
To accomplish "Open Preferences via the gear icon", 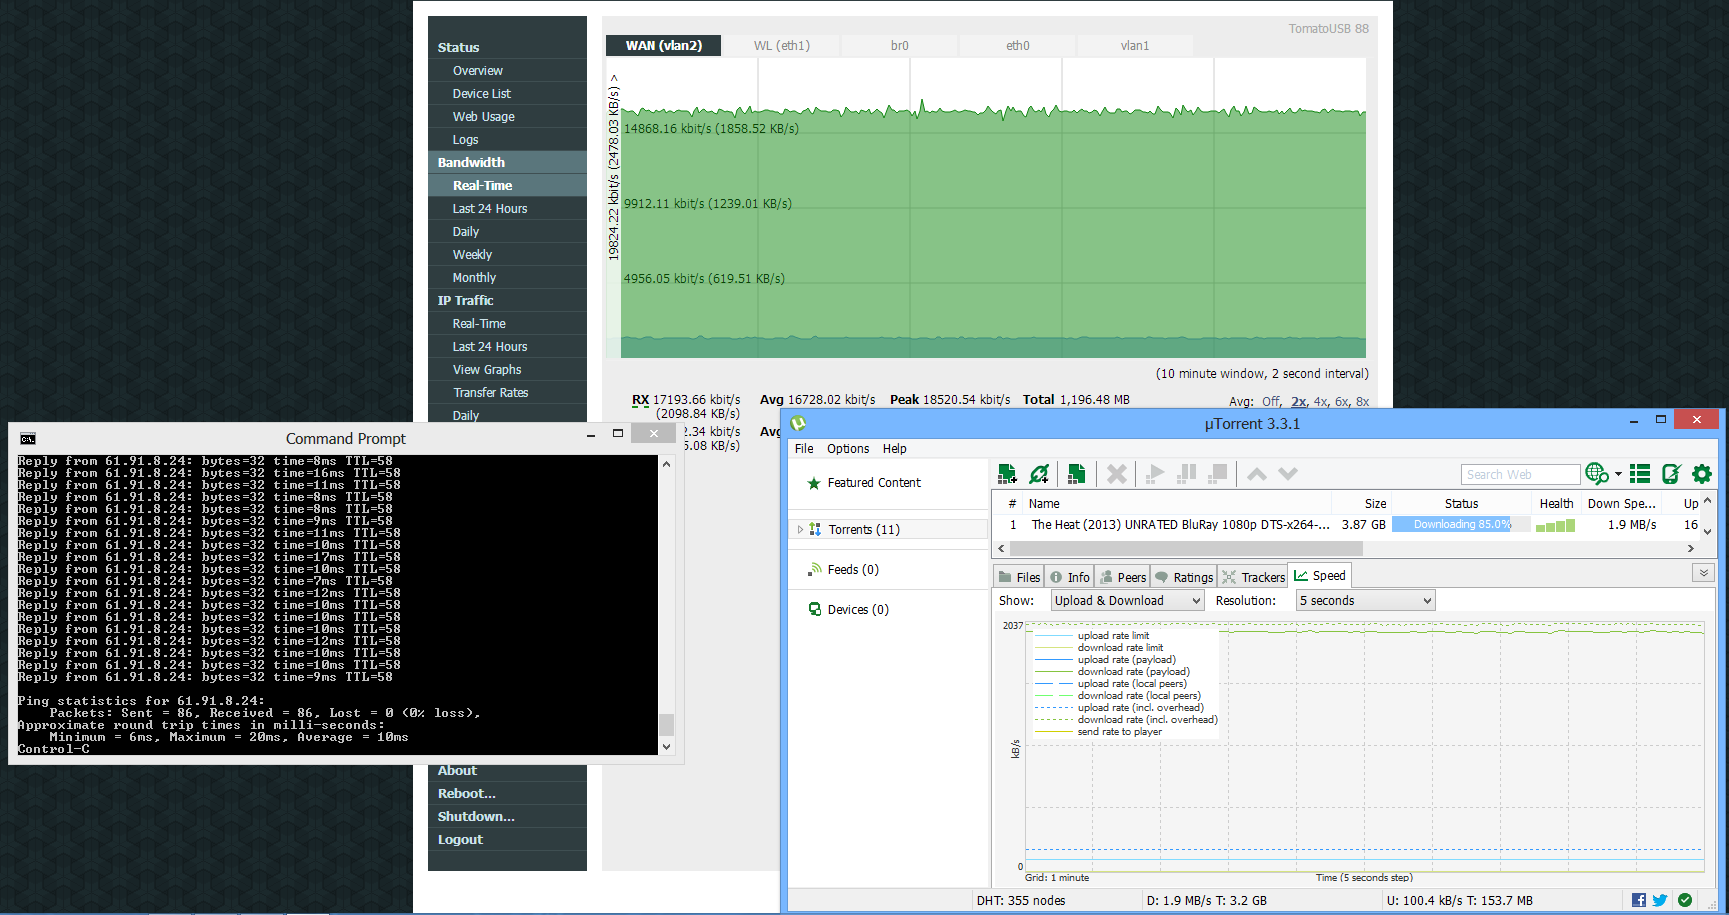I will coord(1702,474).
